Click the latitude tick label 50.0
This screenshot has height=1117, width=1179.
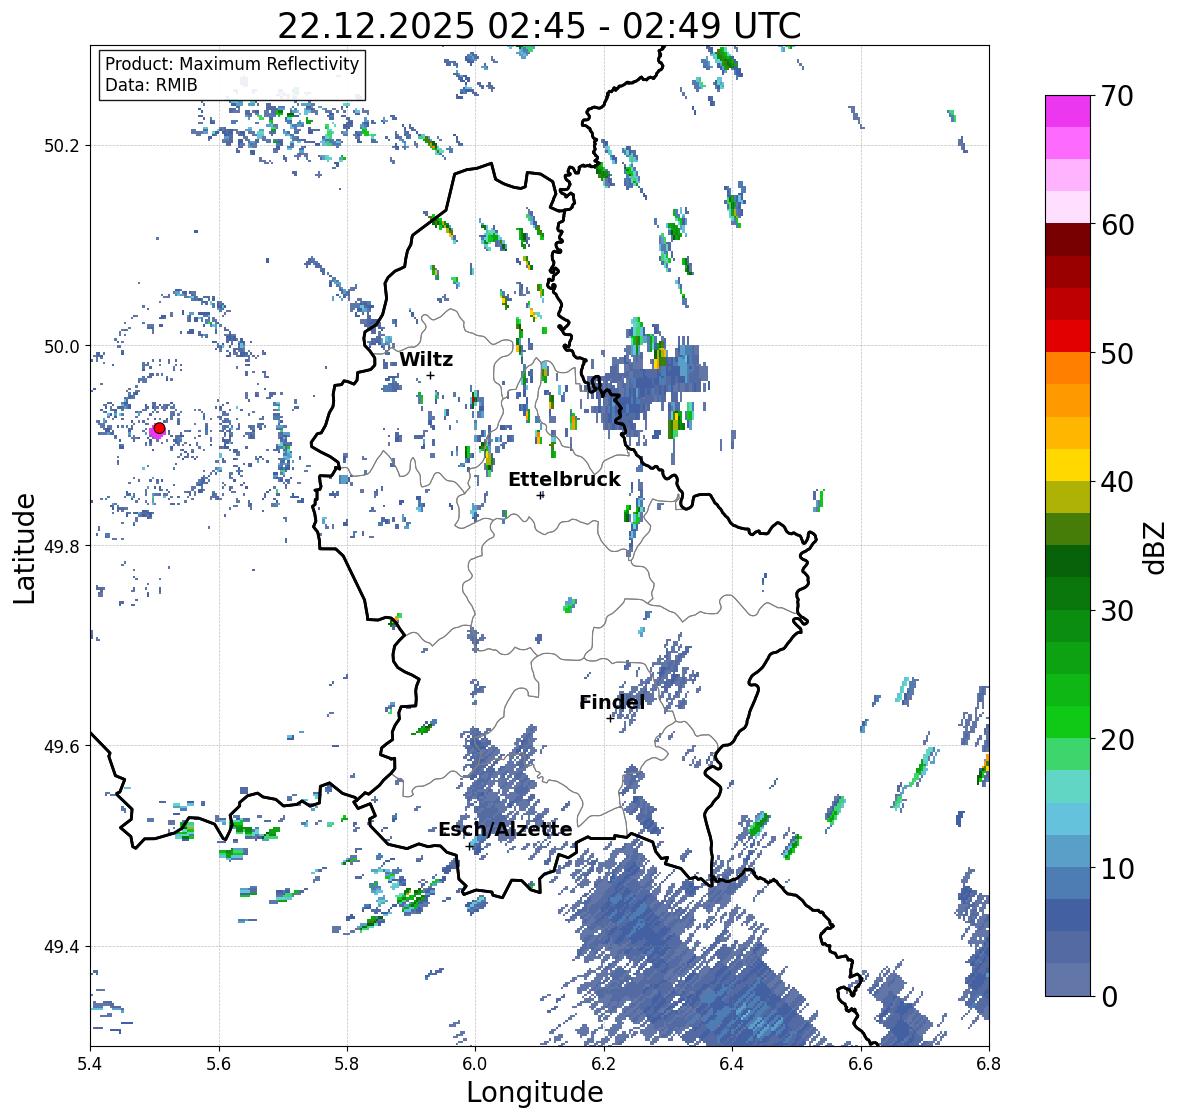pyautogui.click(x=62, y=346)
